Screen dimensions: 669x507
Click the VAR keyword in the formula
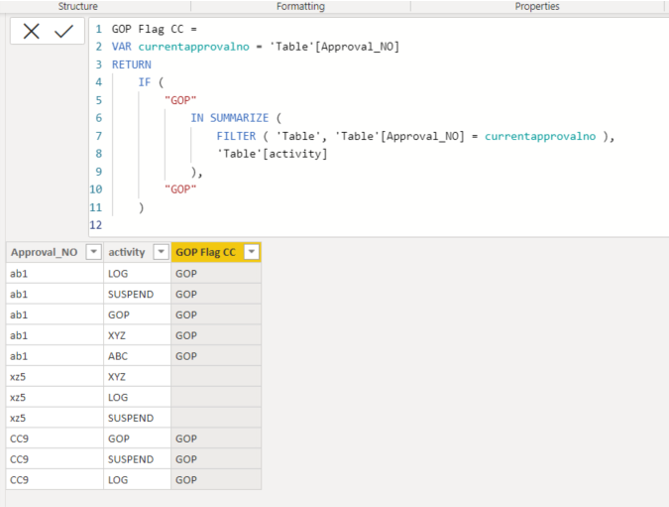pos(122,47)
